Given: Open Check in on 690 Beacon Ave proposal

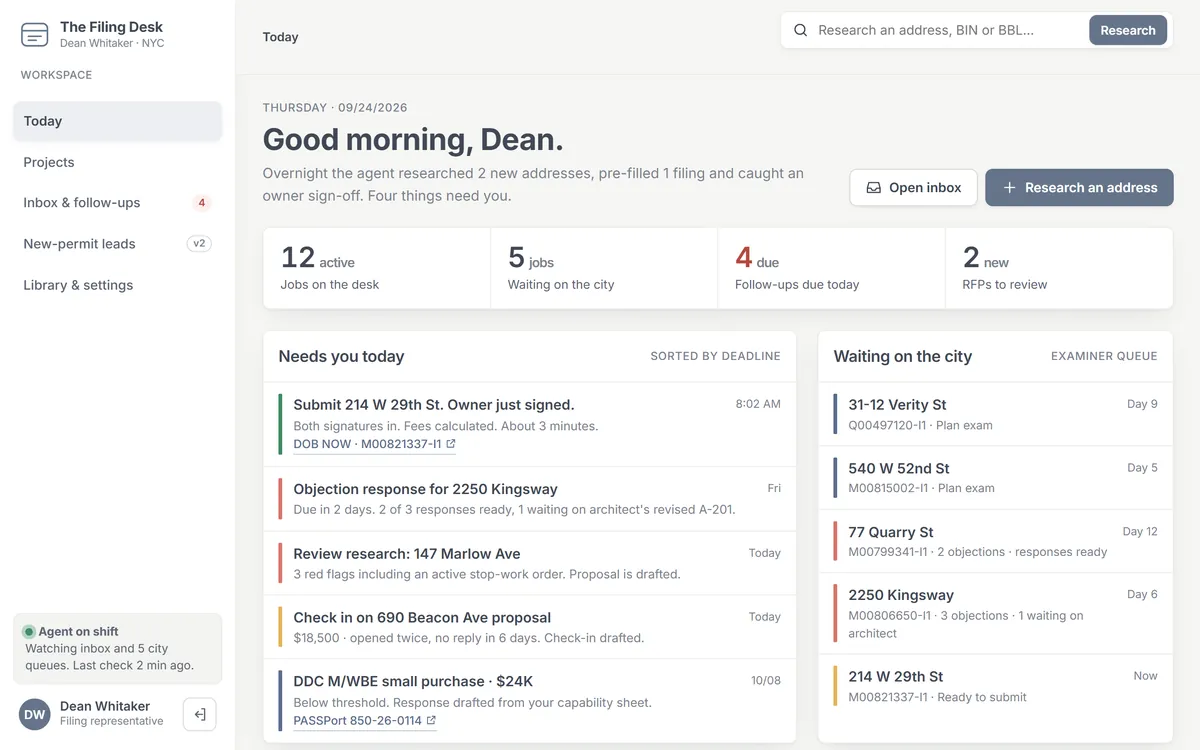Looking at the screenshot, I should click(530, 627).
